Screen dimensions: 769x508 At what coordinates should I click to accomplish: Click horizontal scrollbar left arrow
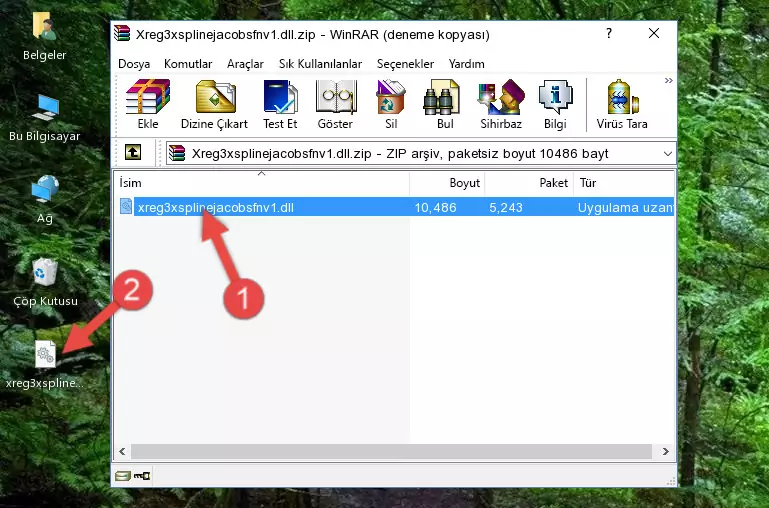[123, 451]
